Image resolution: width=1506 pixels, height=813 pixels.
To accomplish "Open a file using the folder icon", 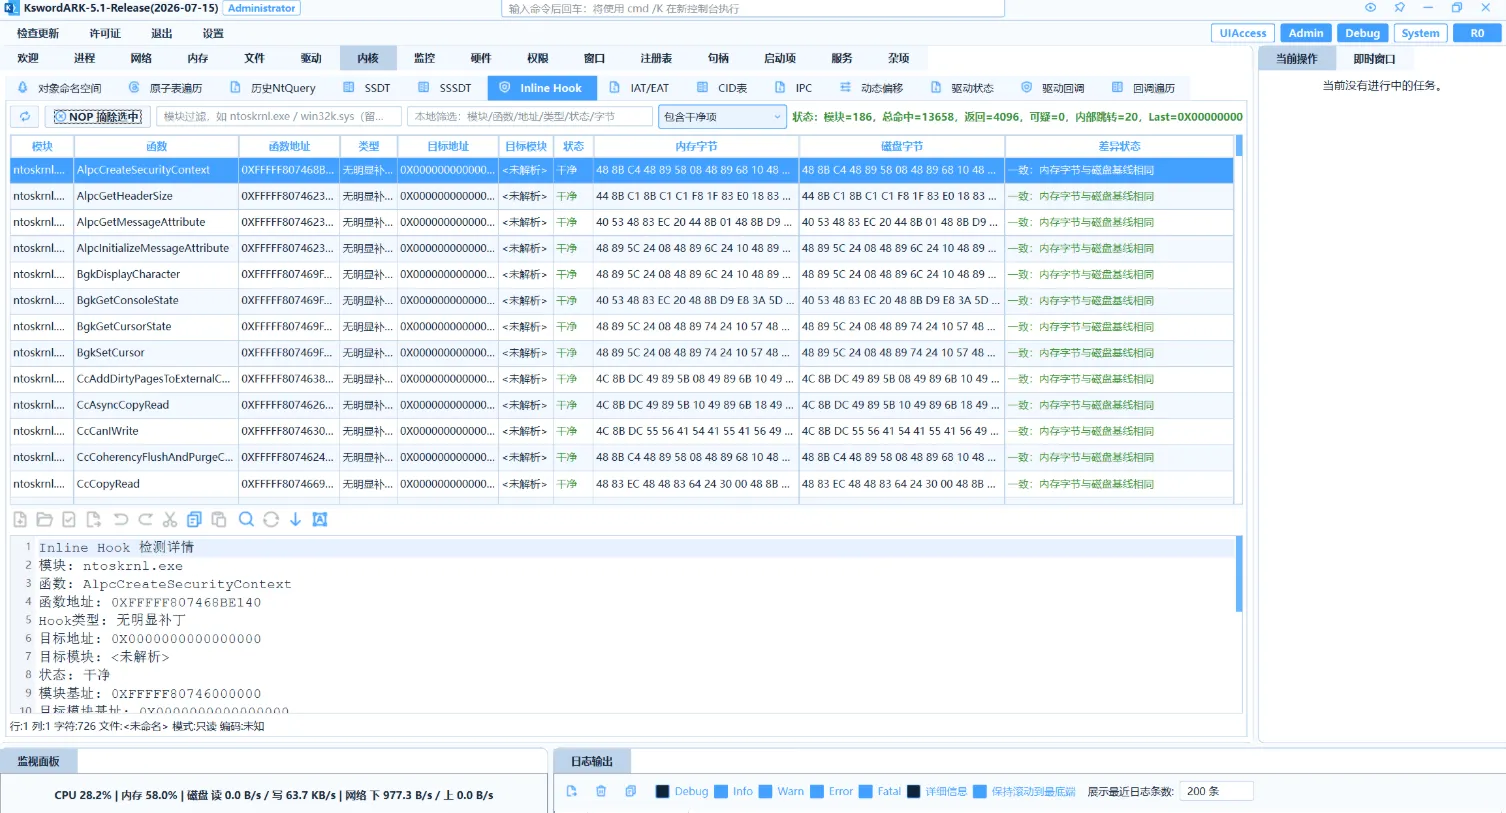I will point(44,519).
